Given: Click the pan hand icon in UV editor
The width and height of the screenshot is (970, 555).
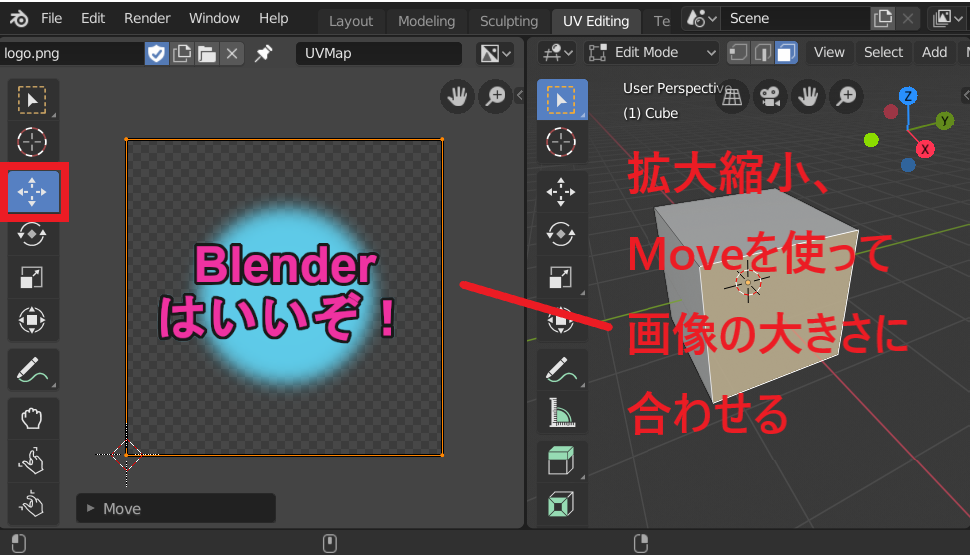Looking at the screenshot, I should tap(457, 97).
